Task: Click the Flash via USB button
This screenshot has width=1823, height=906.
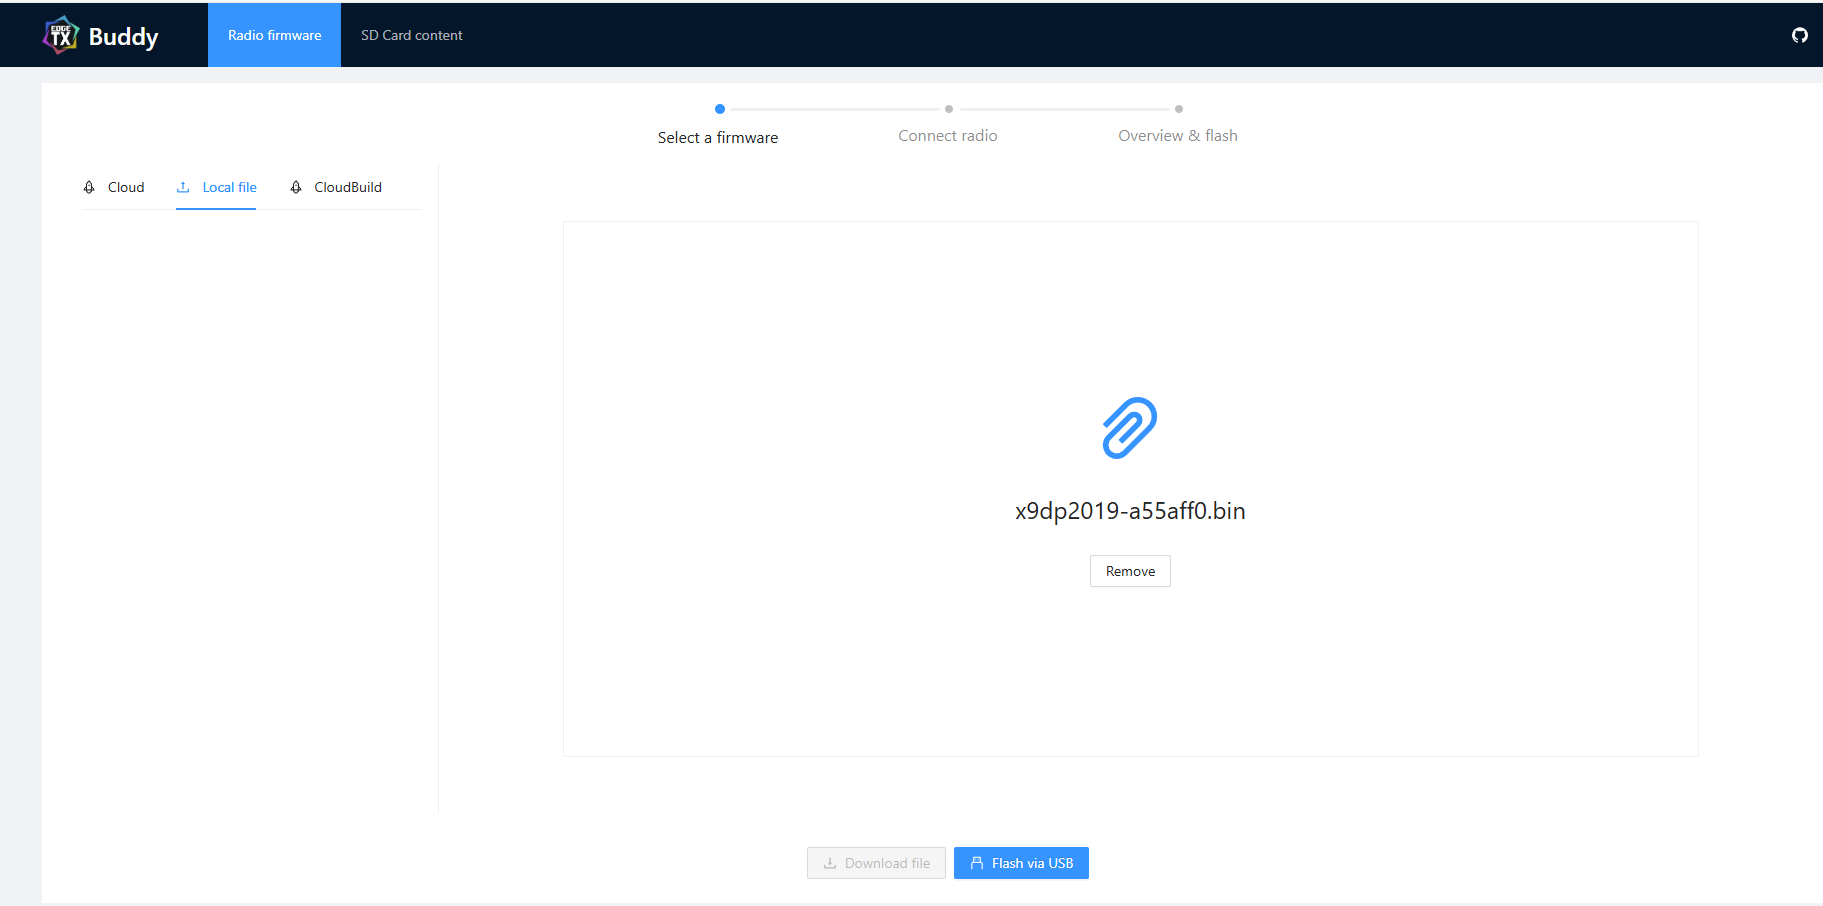Action: pyautogui.click(x=1021, y=862)
